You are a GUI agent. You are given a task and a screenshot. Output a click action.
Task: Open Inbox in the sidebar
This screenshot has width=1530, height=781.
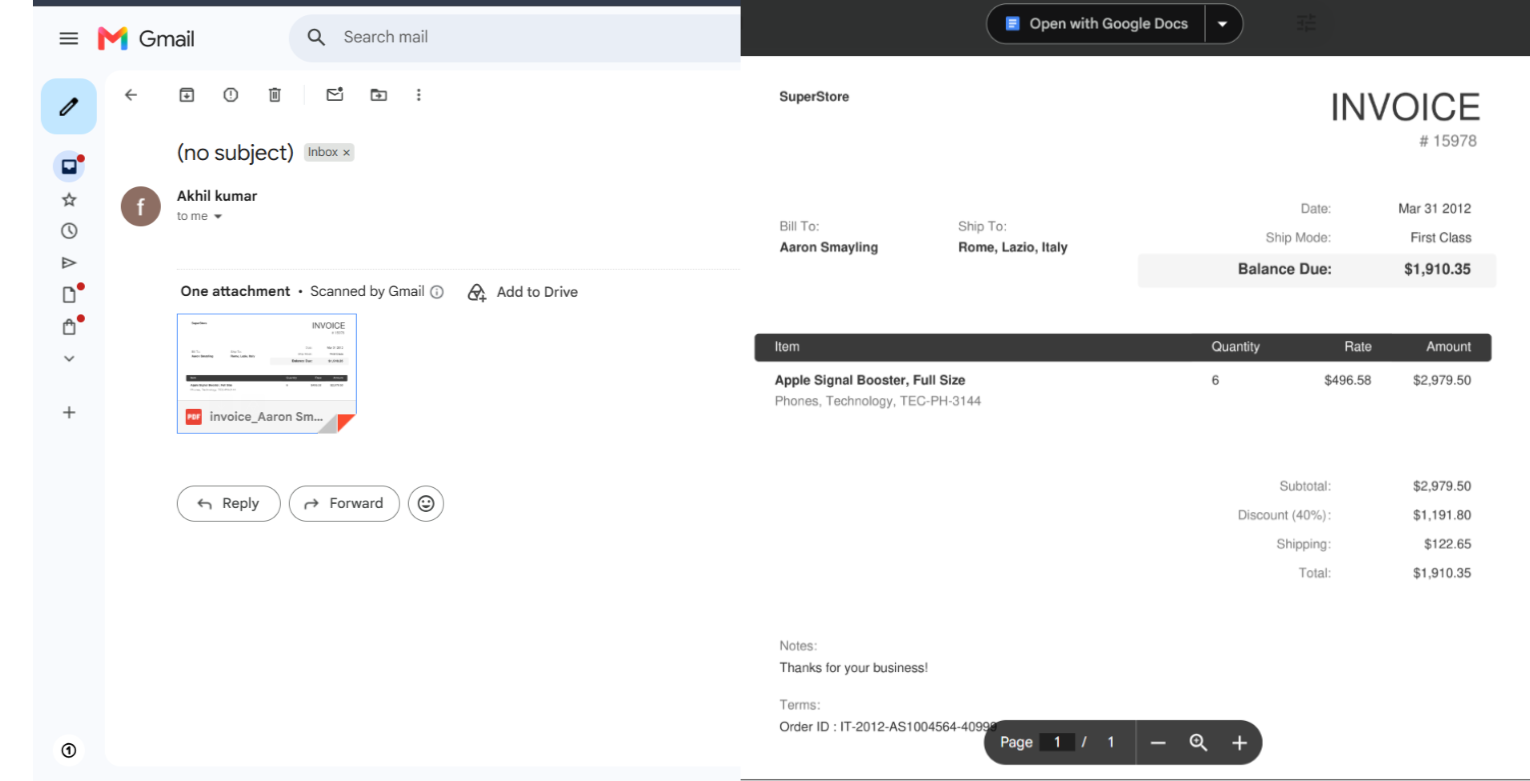pyautogui.click(x=69, y=166)
